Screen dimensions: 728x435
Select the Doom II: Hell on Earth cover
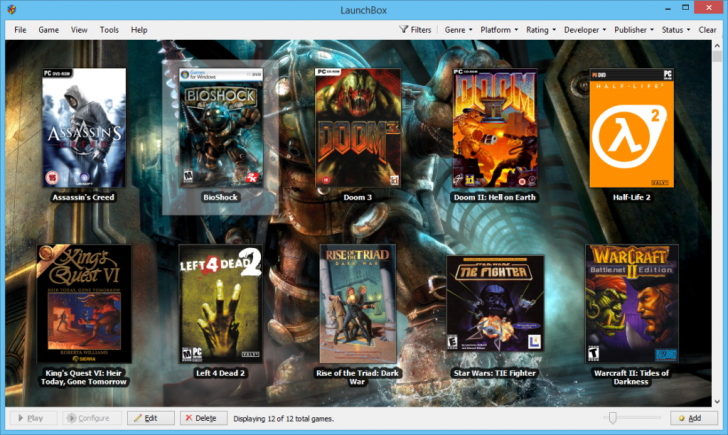pos(495,128)
